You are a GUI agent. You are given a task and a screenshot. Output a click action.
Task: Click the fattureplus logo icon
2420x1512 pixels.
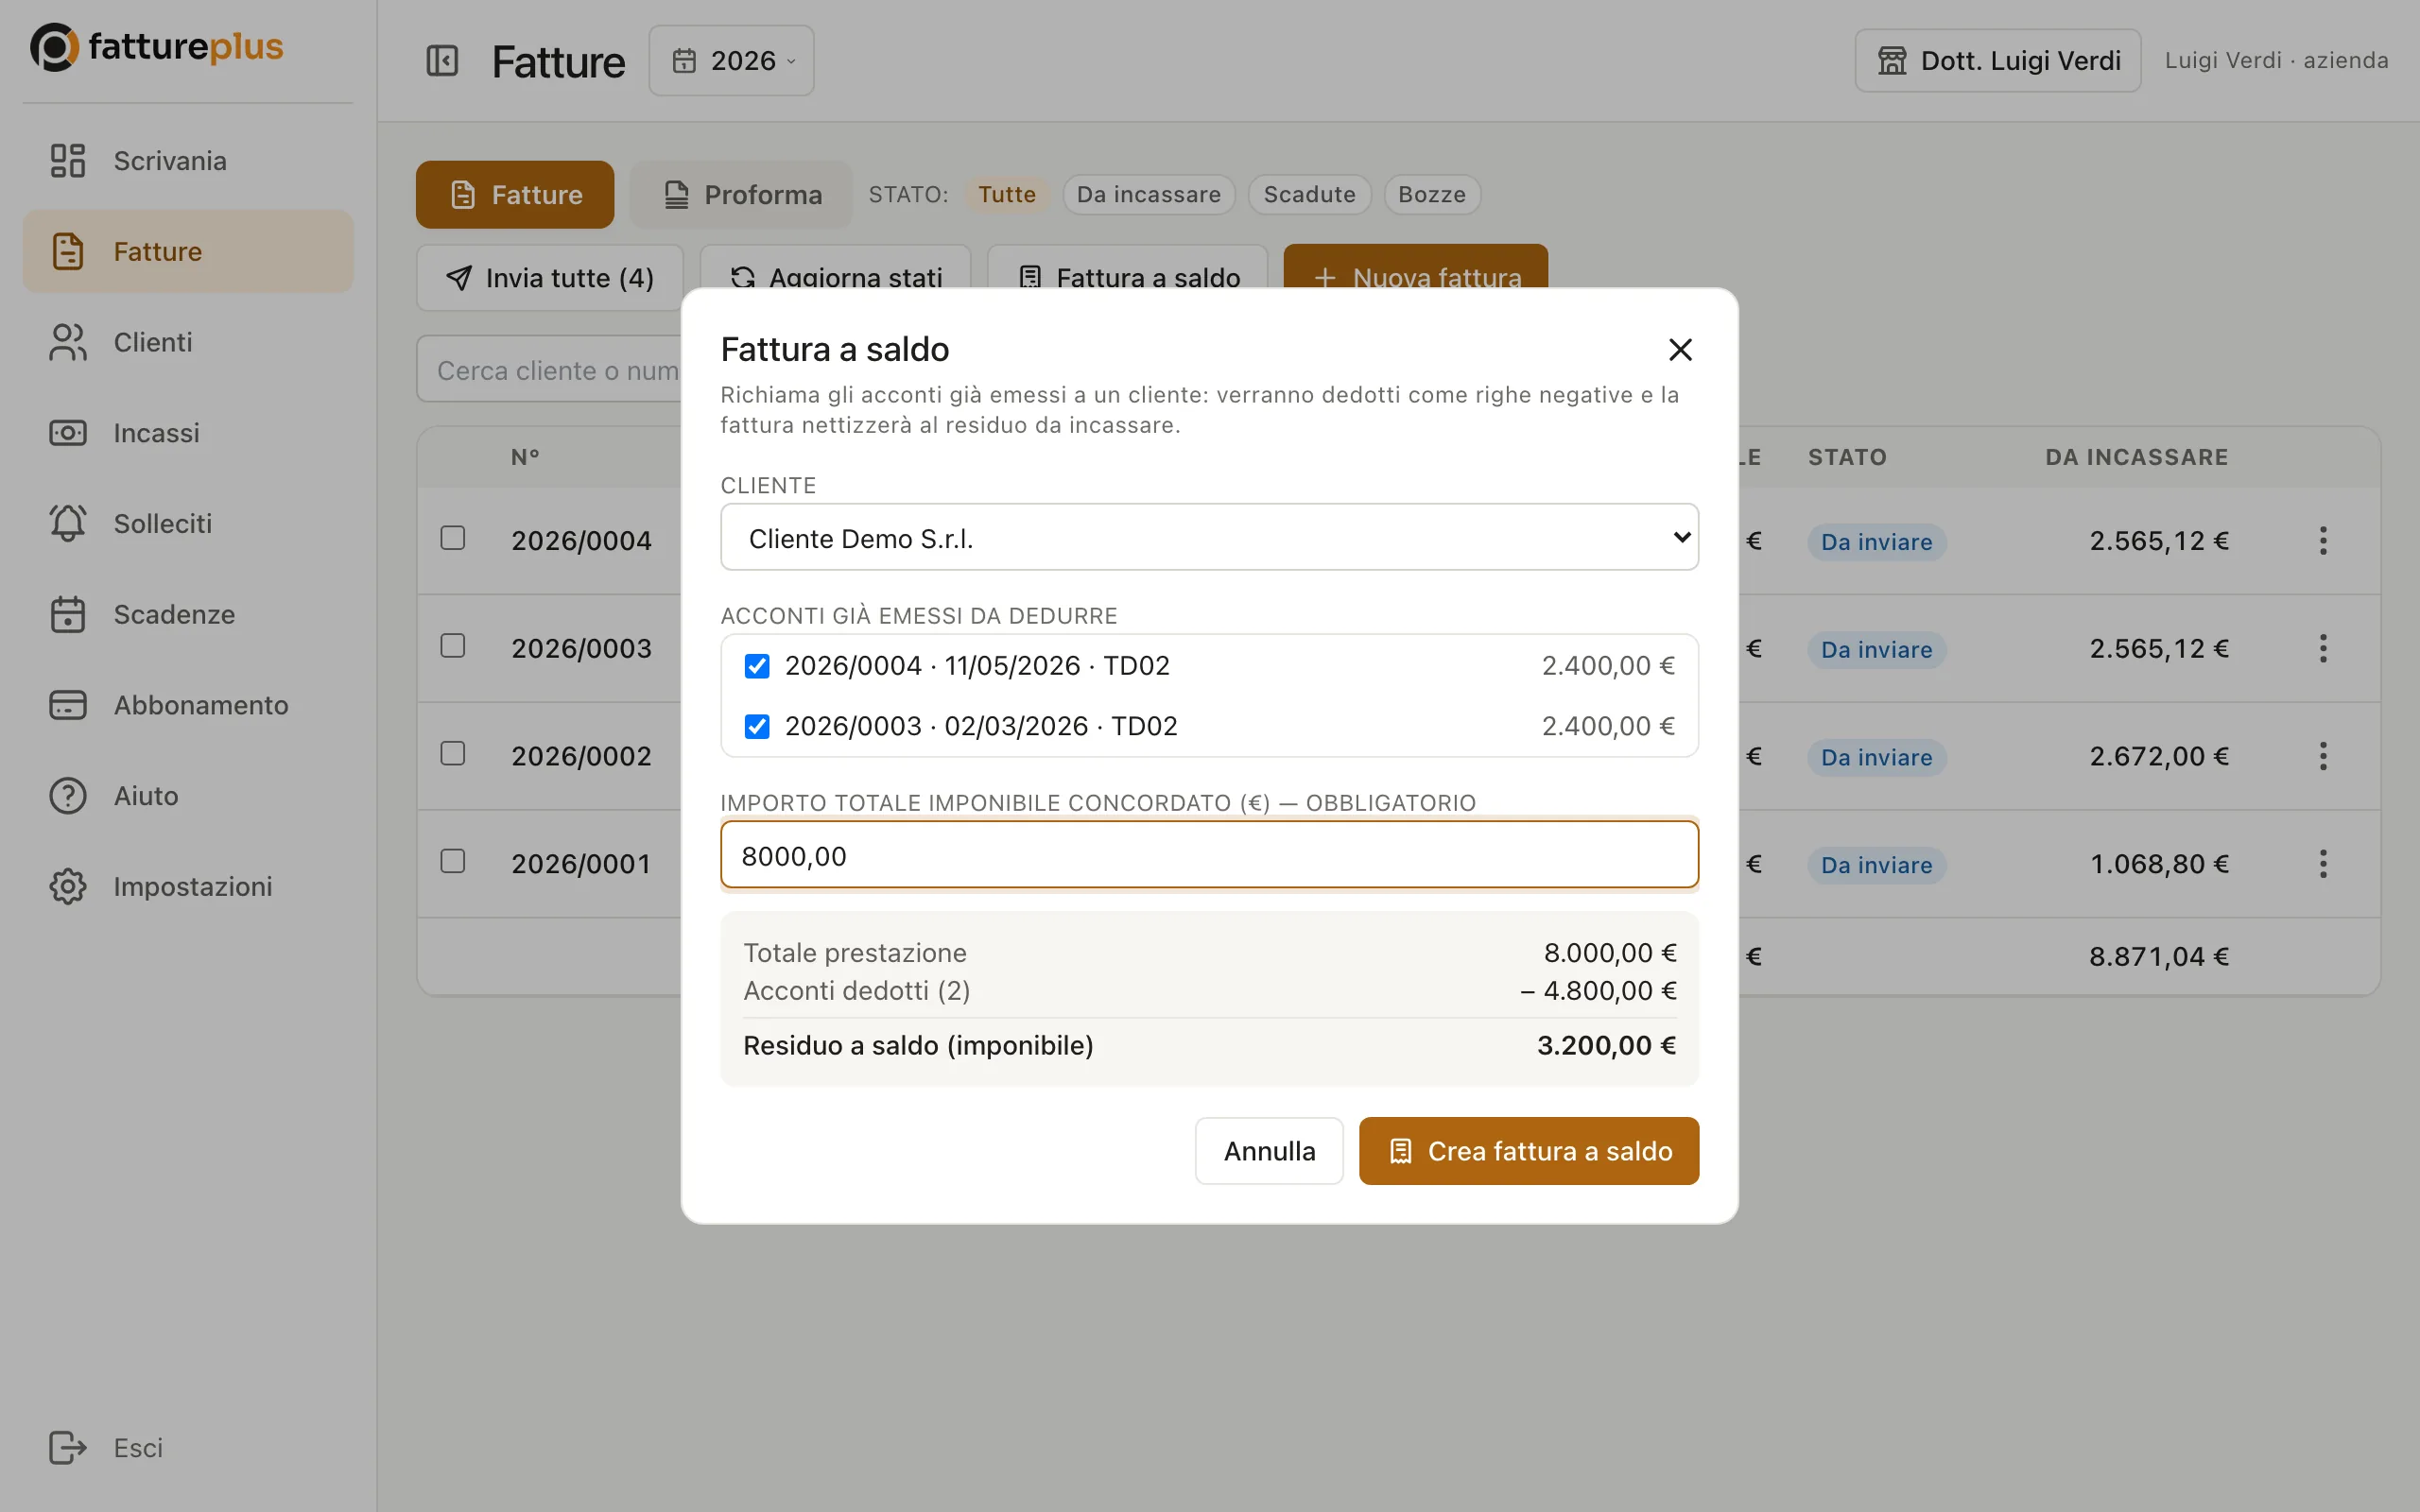54,47
